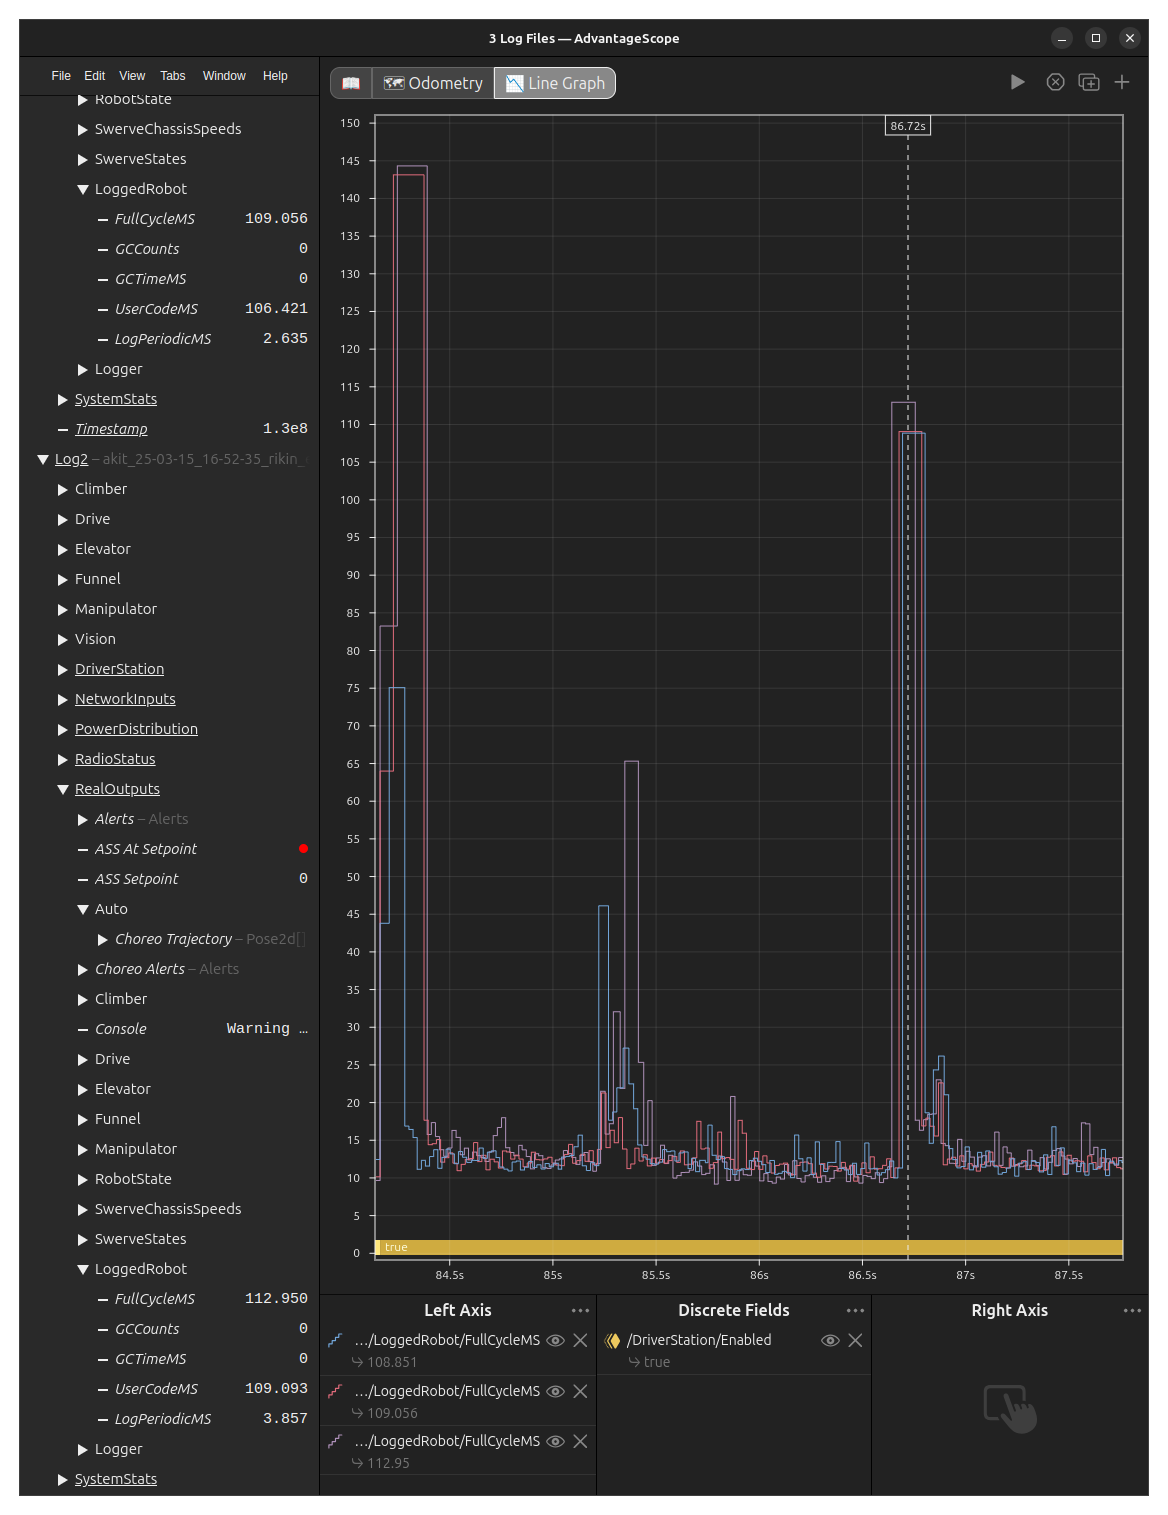Toggle visibility of second FullCycleMS (109.056)

point(555,1391)
